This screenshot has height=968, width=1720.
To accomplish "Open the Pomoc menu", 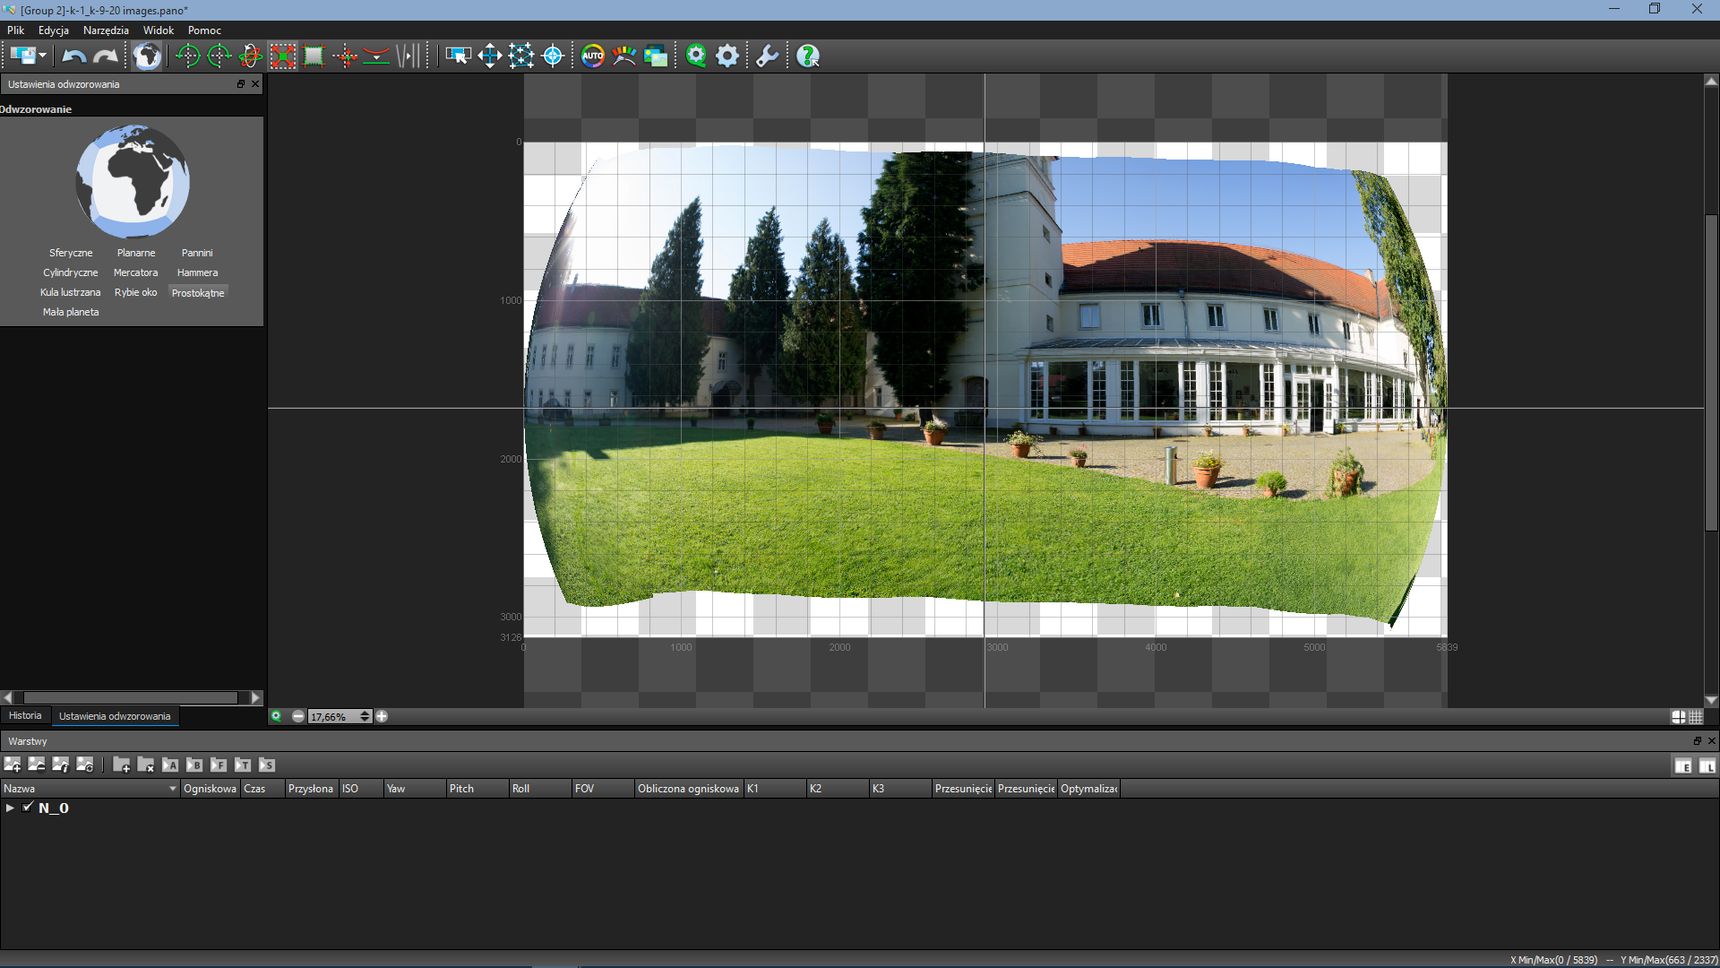I will [x=204, y=30].
